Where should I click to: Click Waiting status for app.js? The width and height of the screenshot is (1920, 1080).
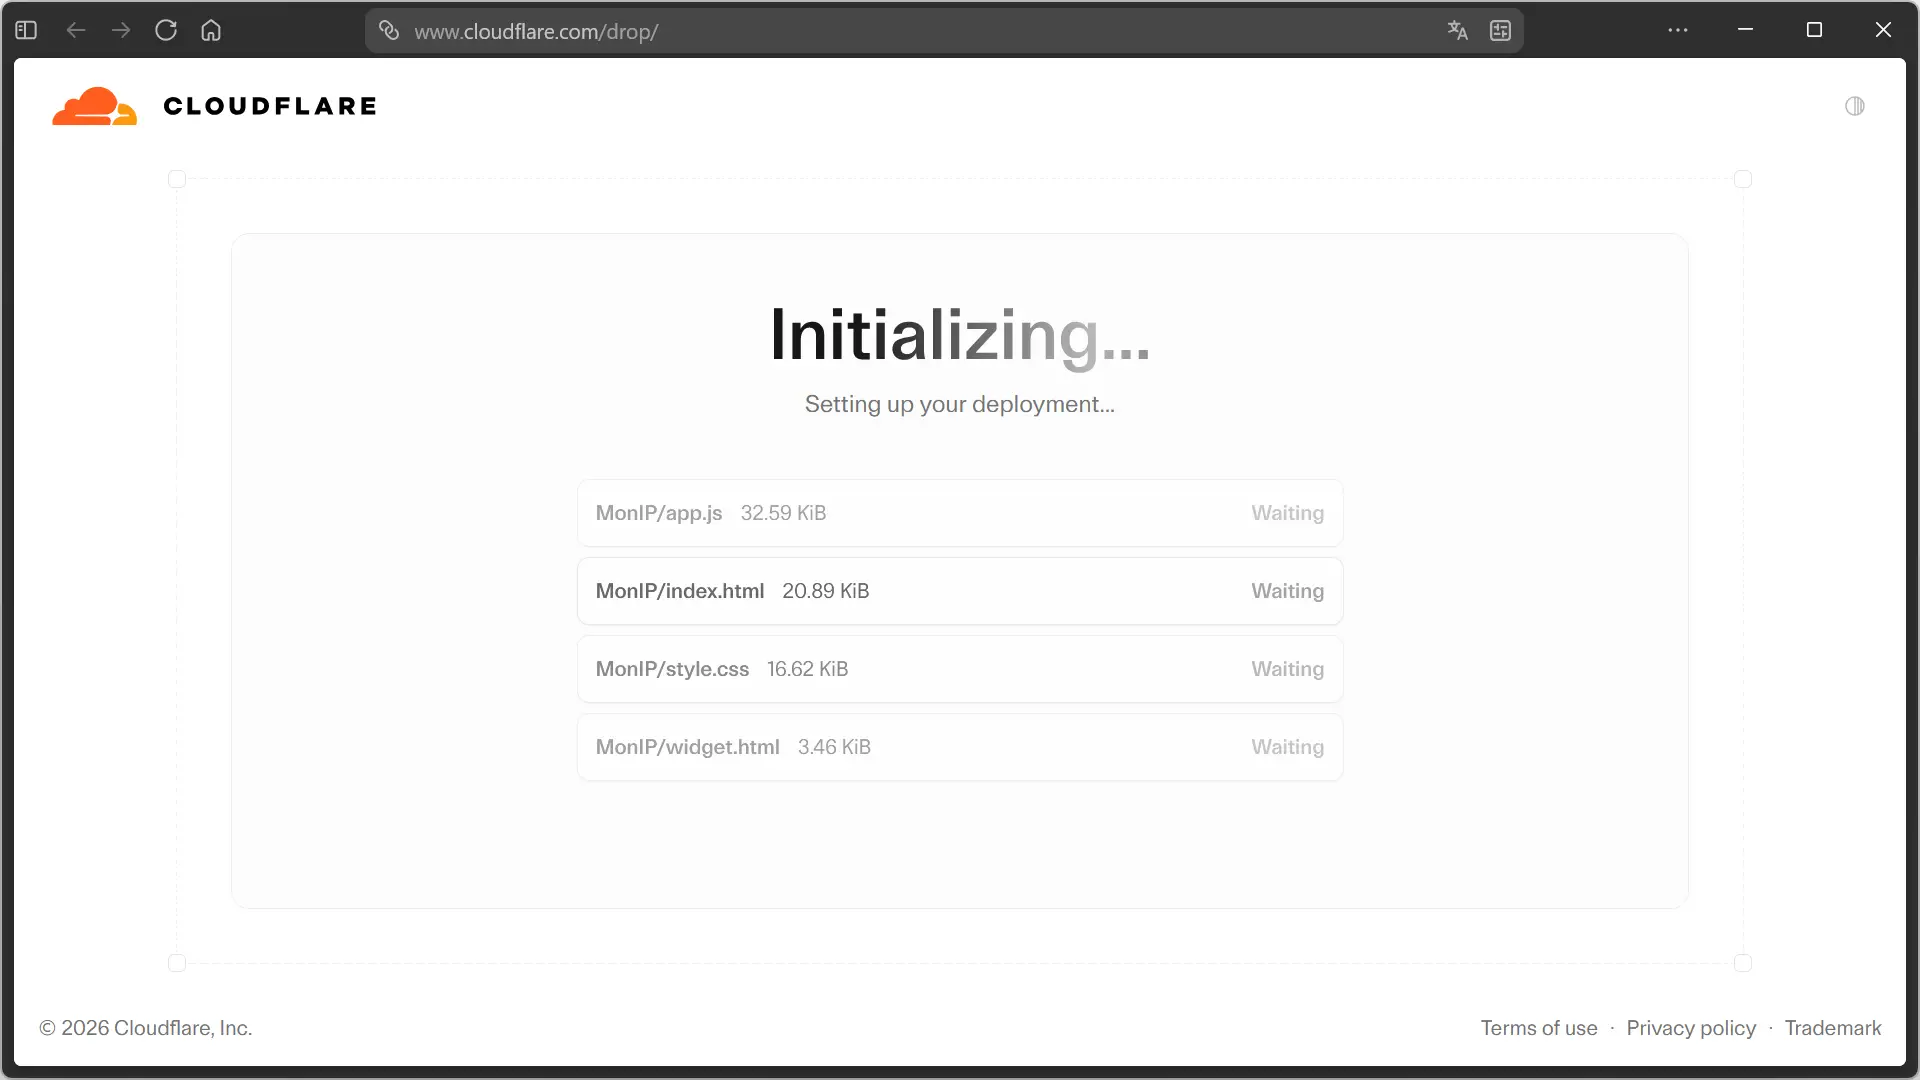click(x=1287, y=513)
